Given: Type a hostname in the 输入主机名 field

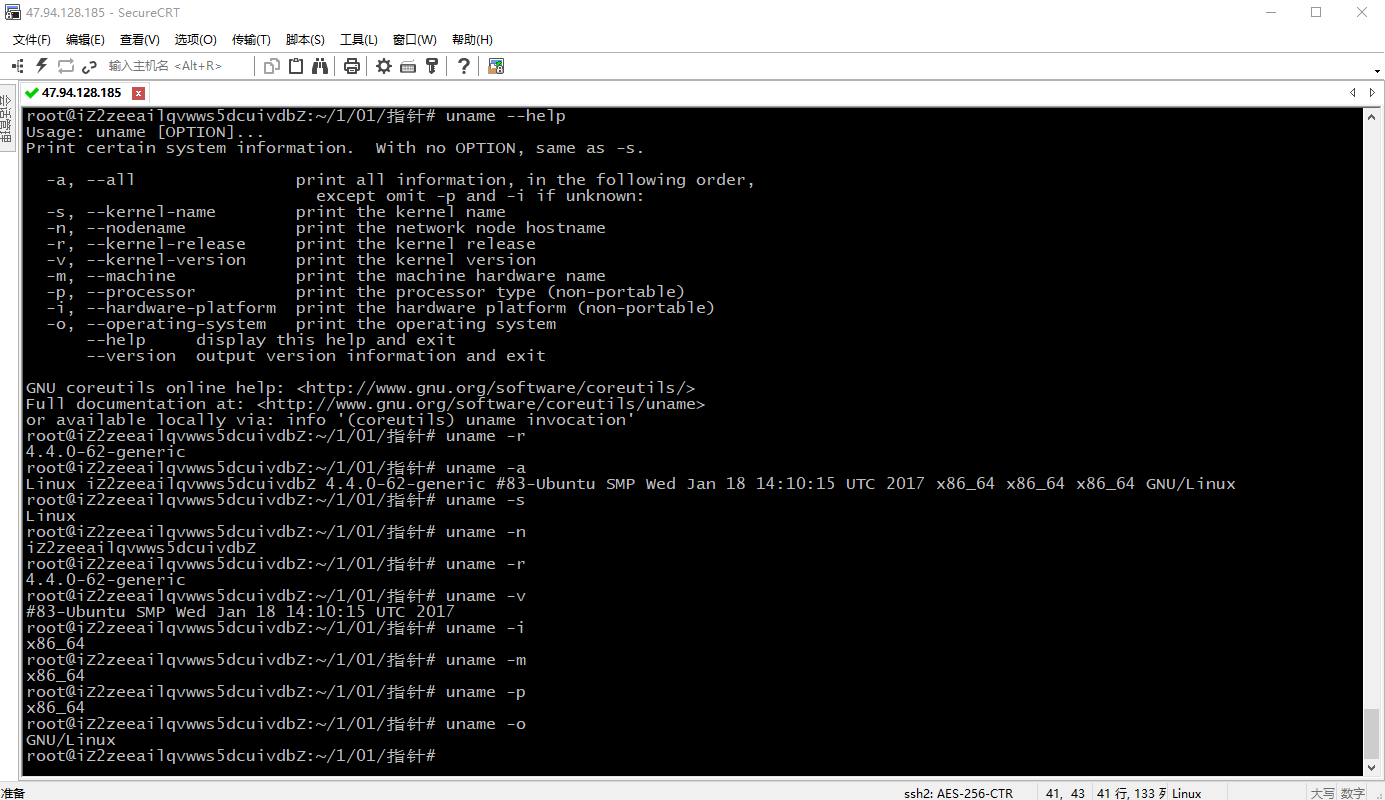Looking at the screenshot, I should coord(180,66).
